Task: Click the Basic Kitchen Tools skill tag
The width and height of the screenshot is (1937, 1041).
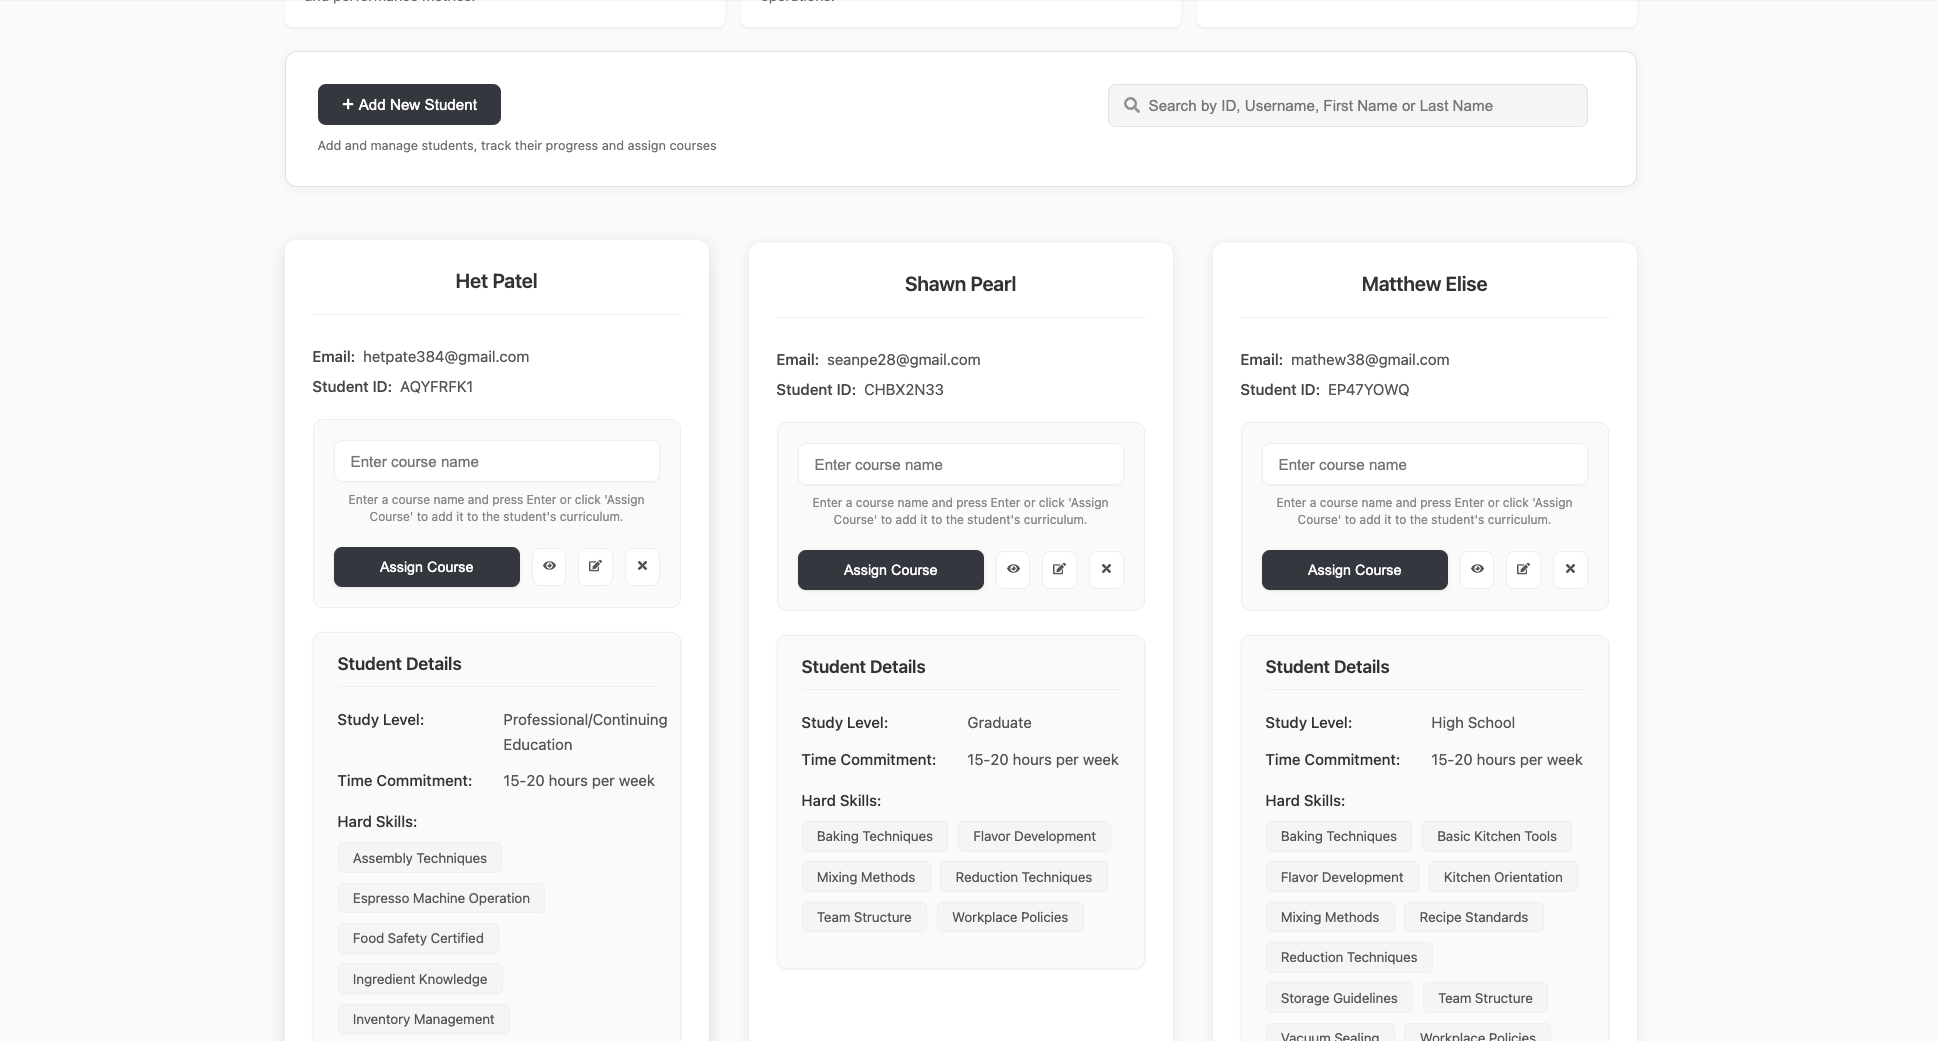Action: click(1497, 836)
